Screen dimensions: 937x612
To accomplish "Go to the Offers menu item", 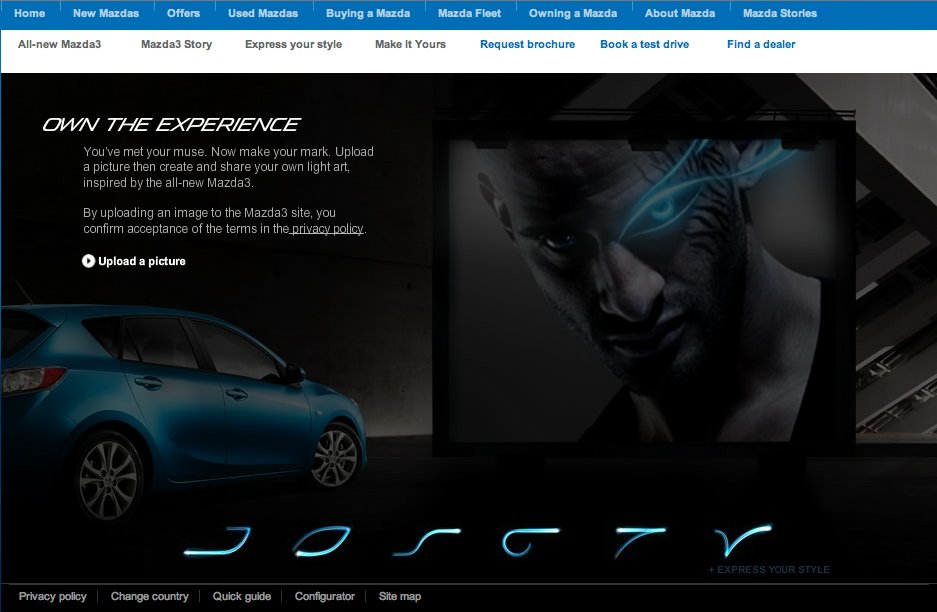I will click(183, 13).
